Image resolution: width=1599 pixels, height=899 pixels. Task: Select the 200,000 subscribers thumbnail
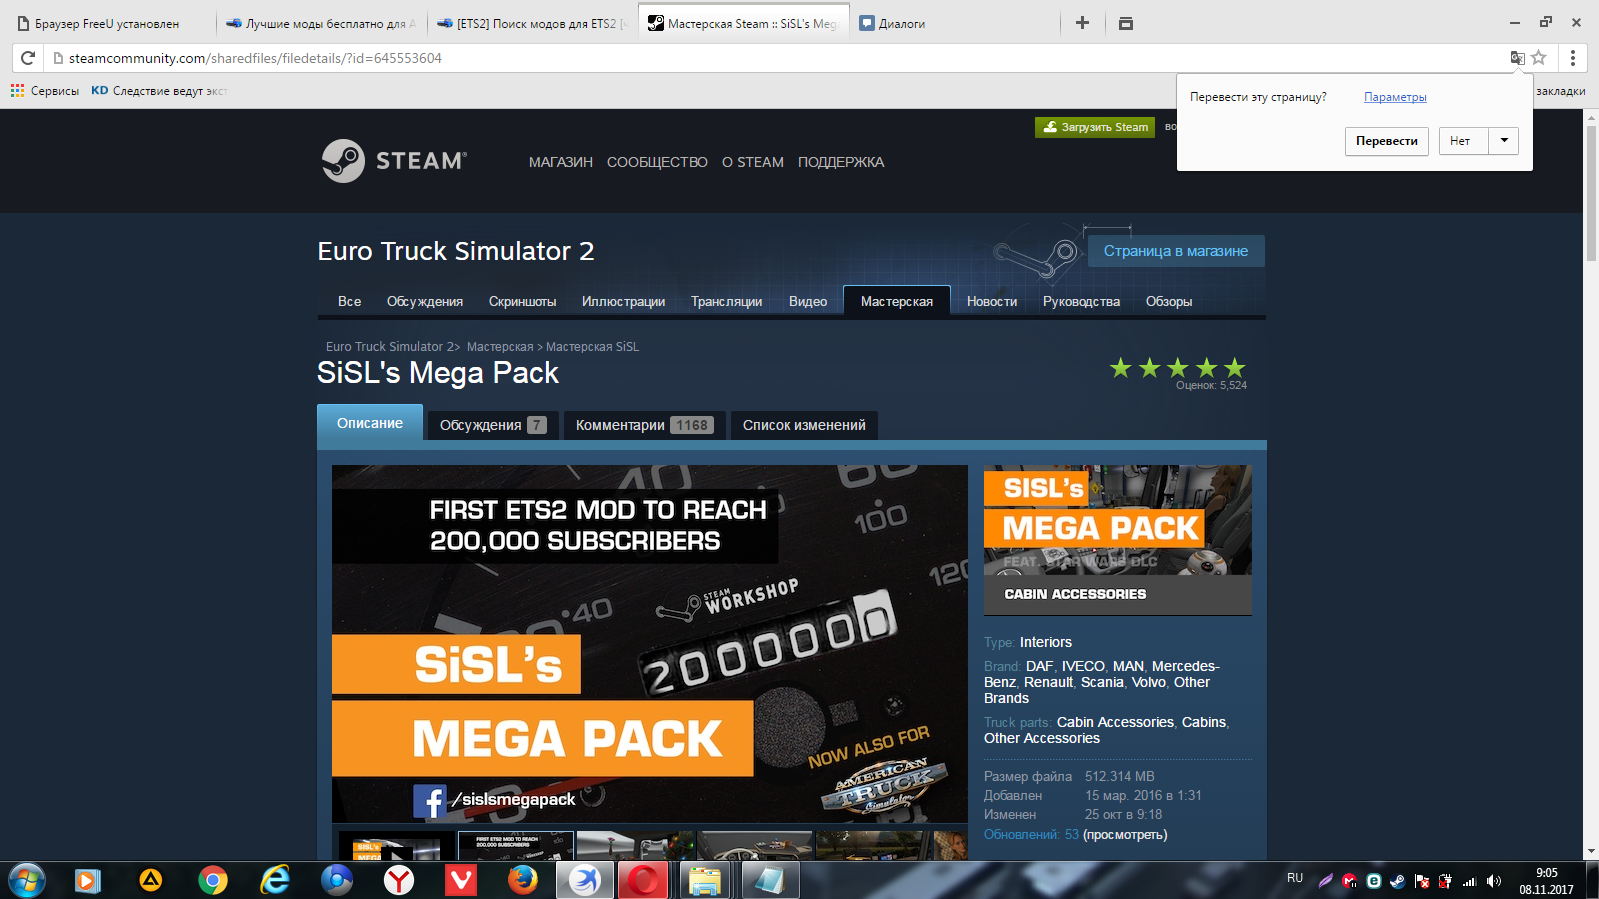point(515,846)
